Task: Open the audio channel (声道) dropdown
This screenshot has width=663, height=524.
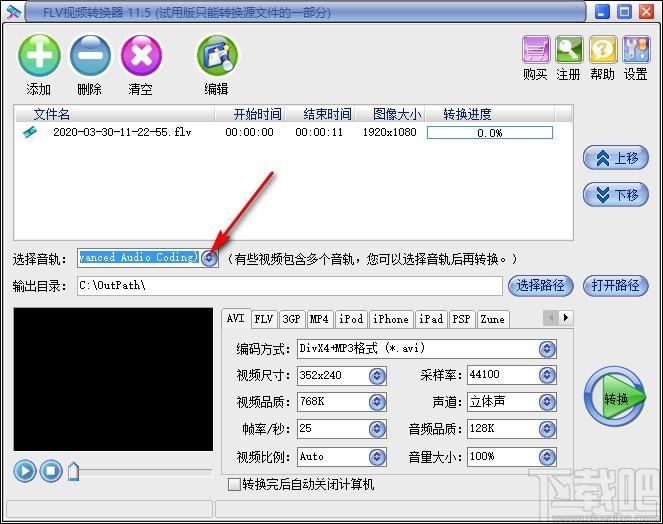Action: (547, 402)
